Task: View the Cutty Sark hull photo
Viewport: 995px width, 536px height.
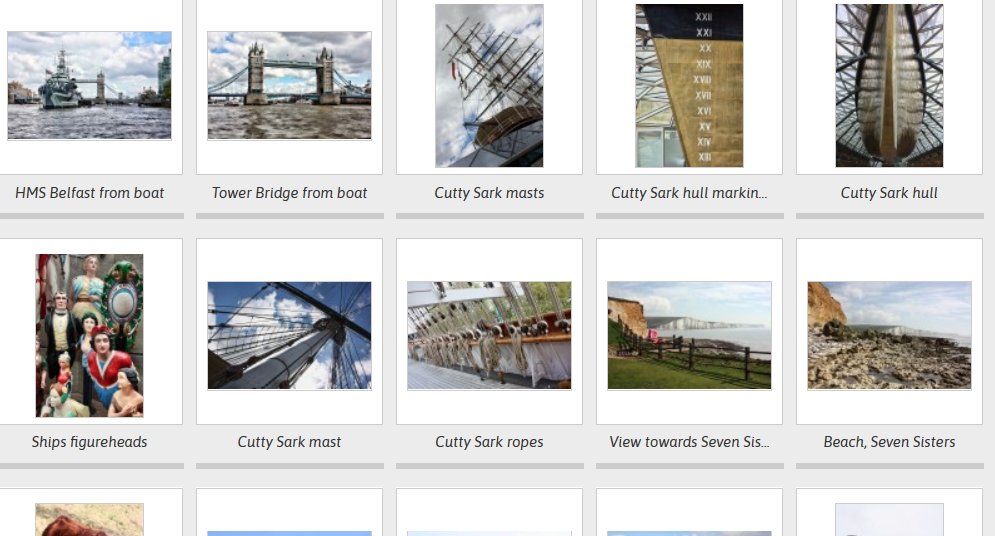Action: pyautogui.click(x=889, y=86)
